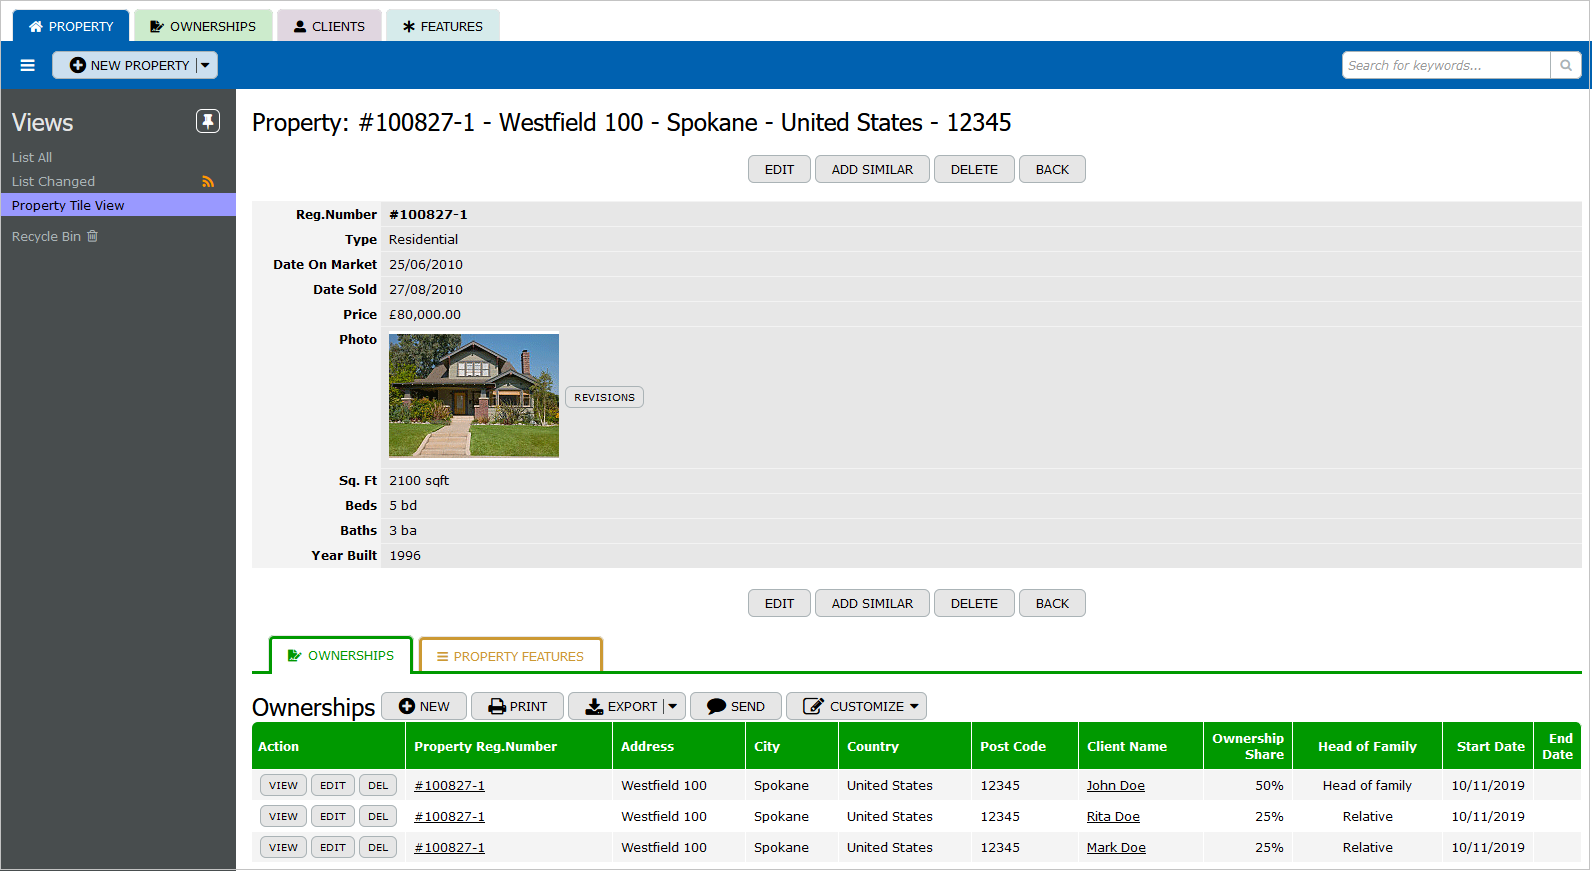Screen dimensions: 1592x871
Task: Open the Customize dropdown
Action: [x=856, y=706]
